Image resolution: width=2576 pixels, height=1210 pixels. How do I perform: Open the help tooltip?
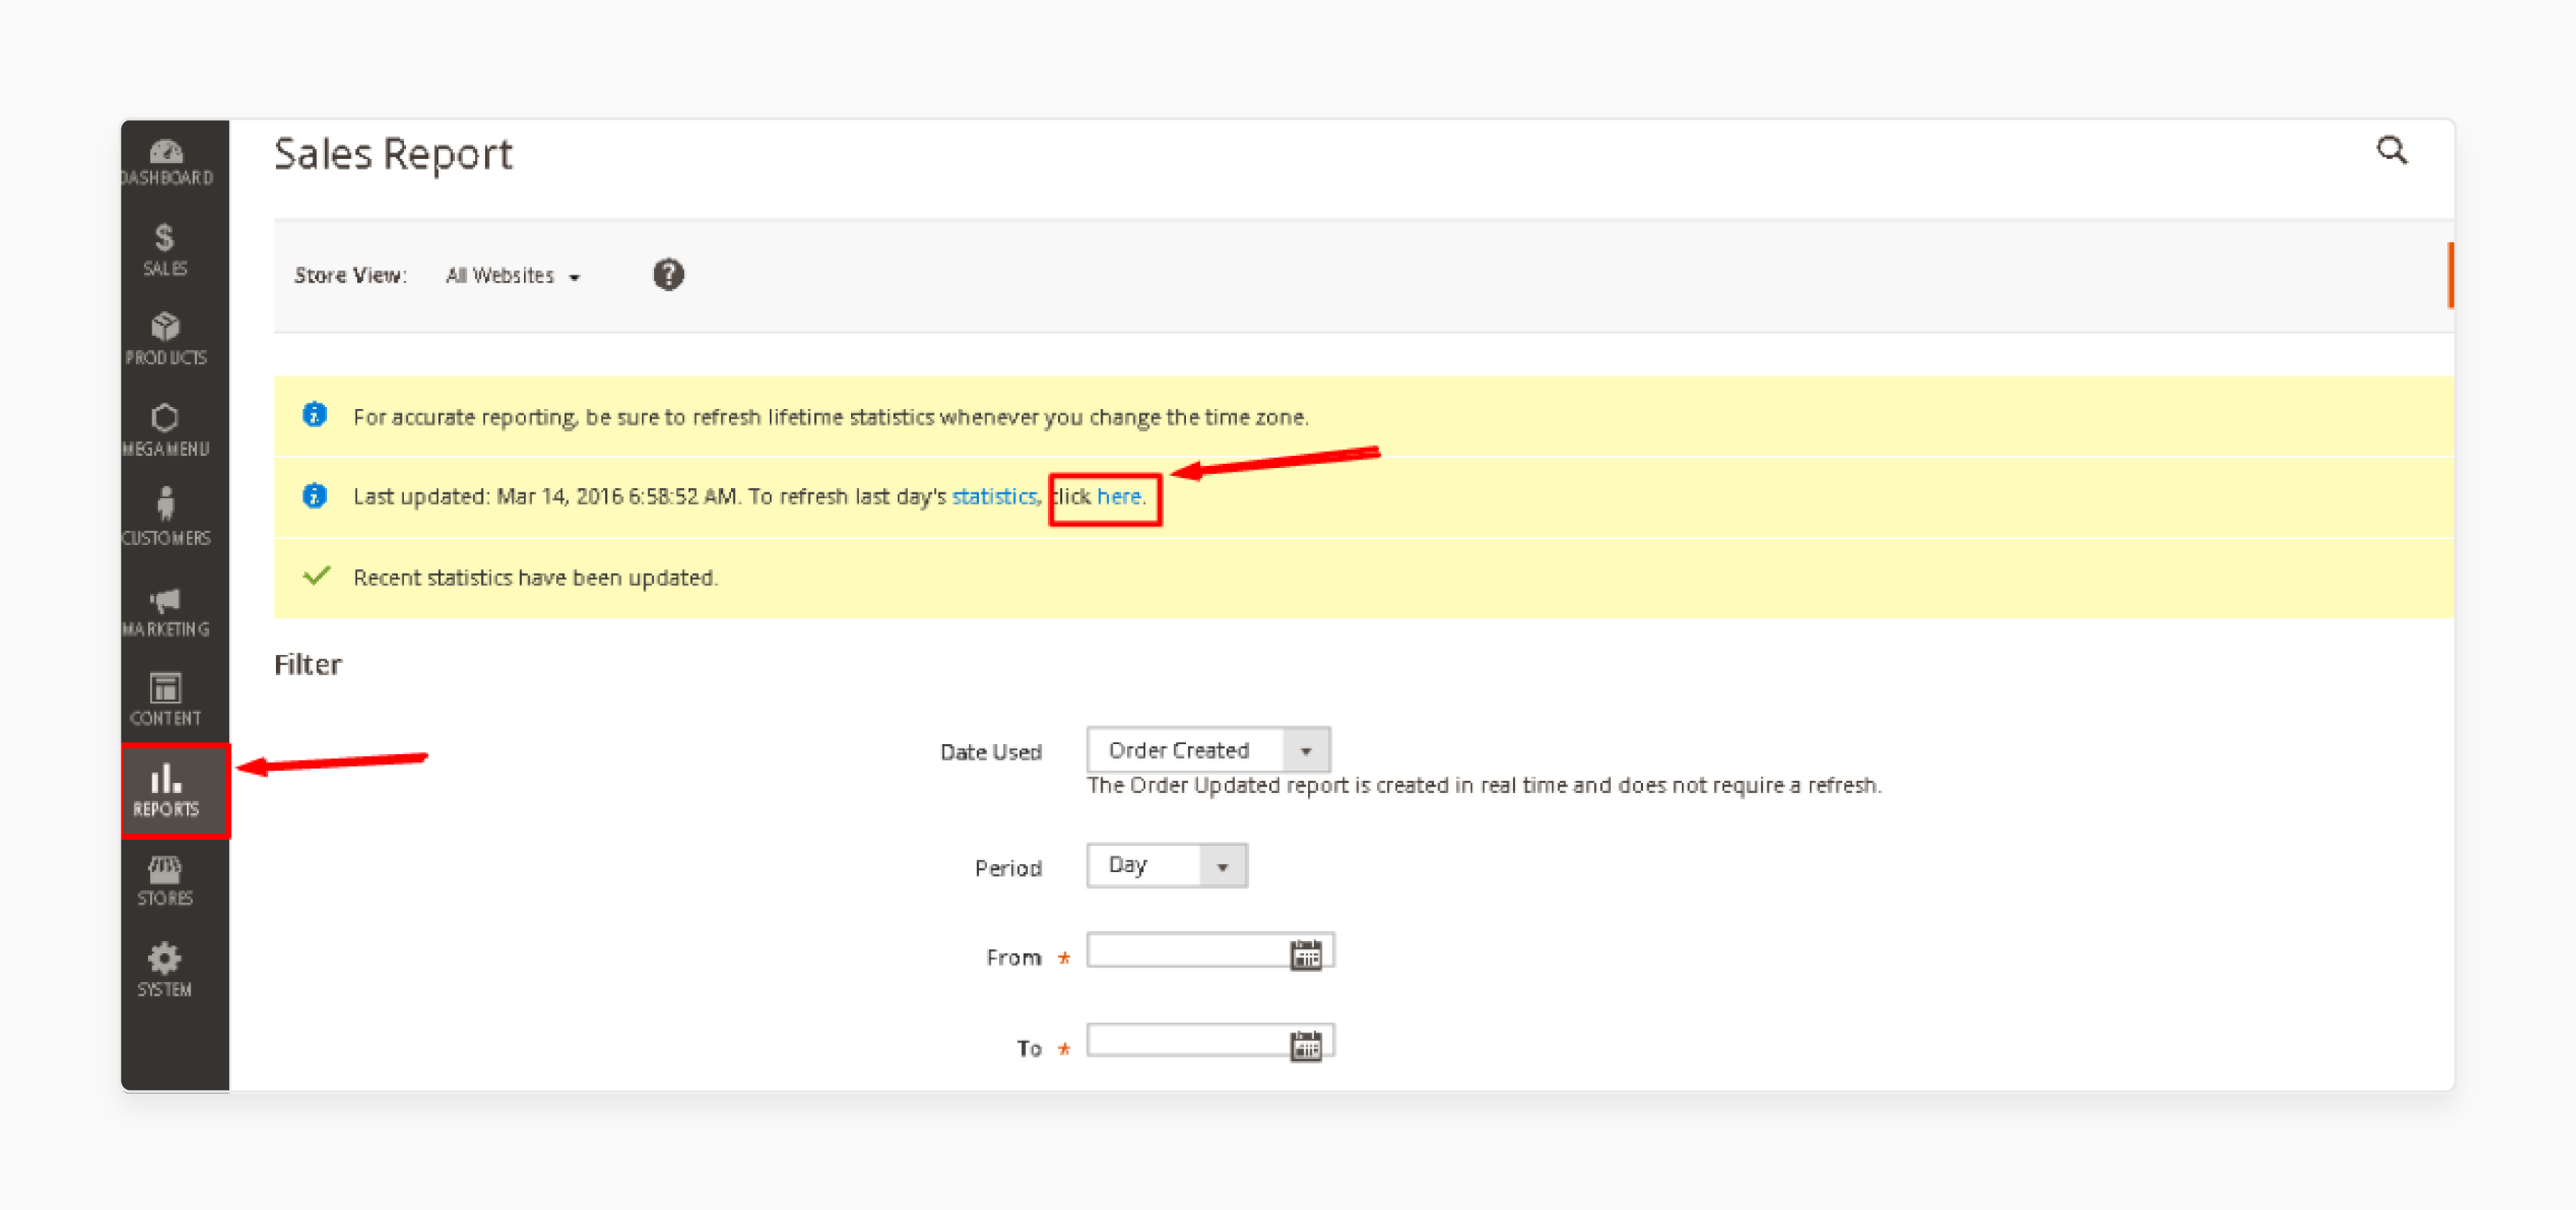coord(667,275)
